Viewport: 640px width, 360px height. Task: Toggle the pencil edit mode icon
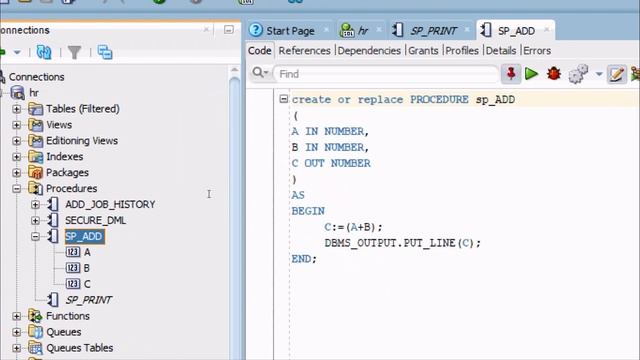(616, 74)
